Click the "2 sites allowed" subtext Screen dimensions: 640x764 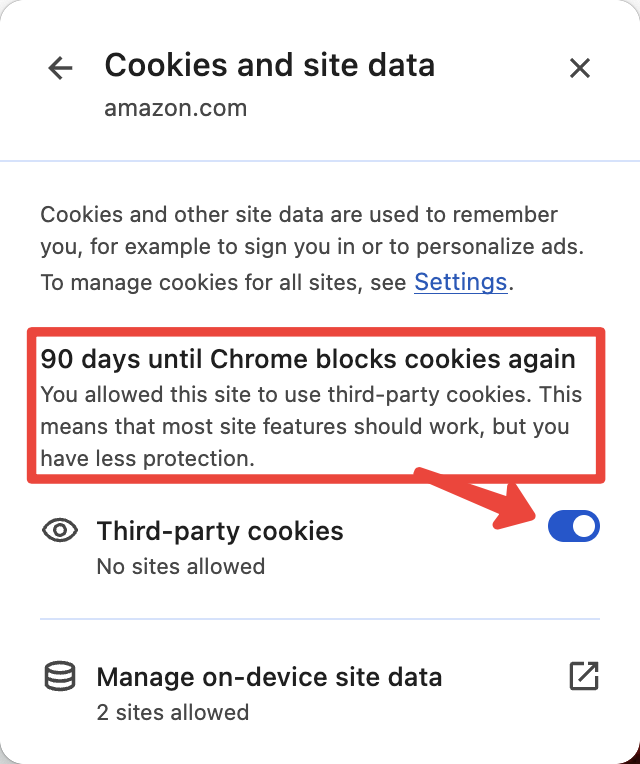tap(173, 712)
